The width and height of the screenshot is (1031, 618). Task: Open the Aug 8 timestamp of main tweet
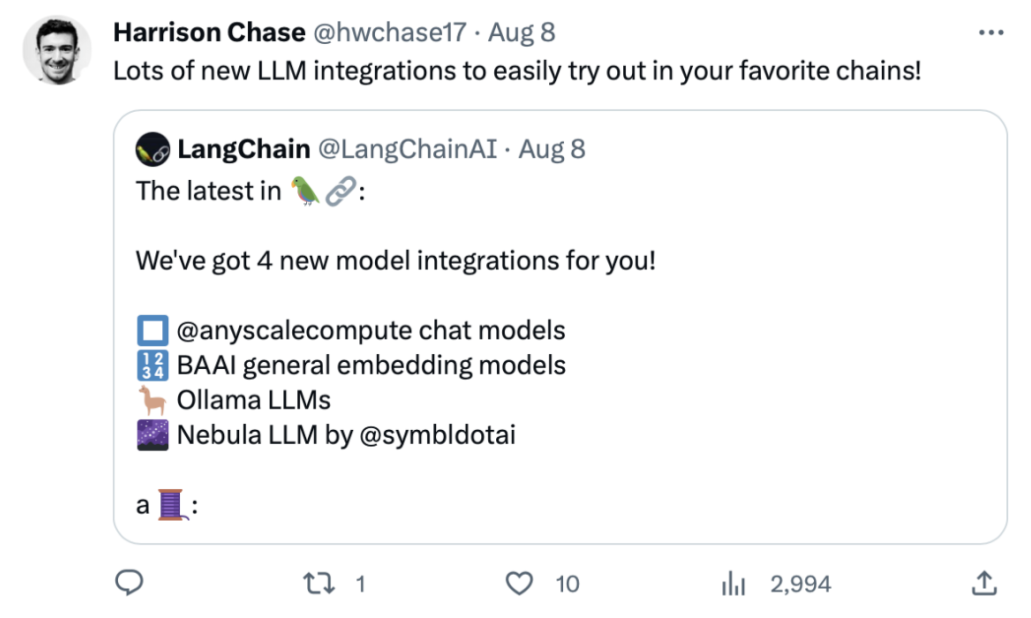pos(521,32)
